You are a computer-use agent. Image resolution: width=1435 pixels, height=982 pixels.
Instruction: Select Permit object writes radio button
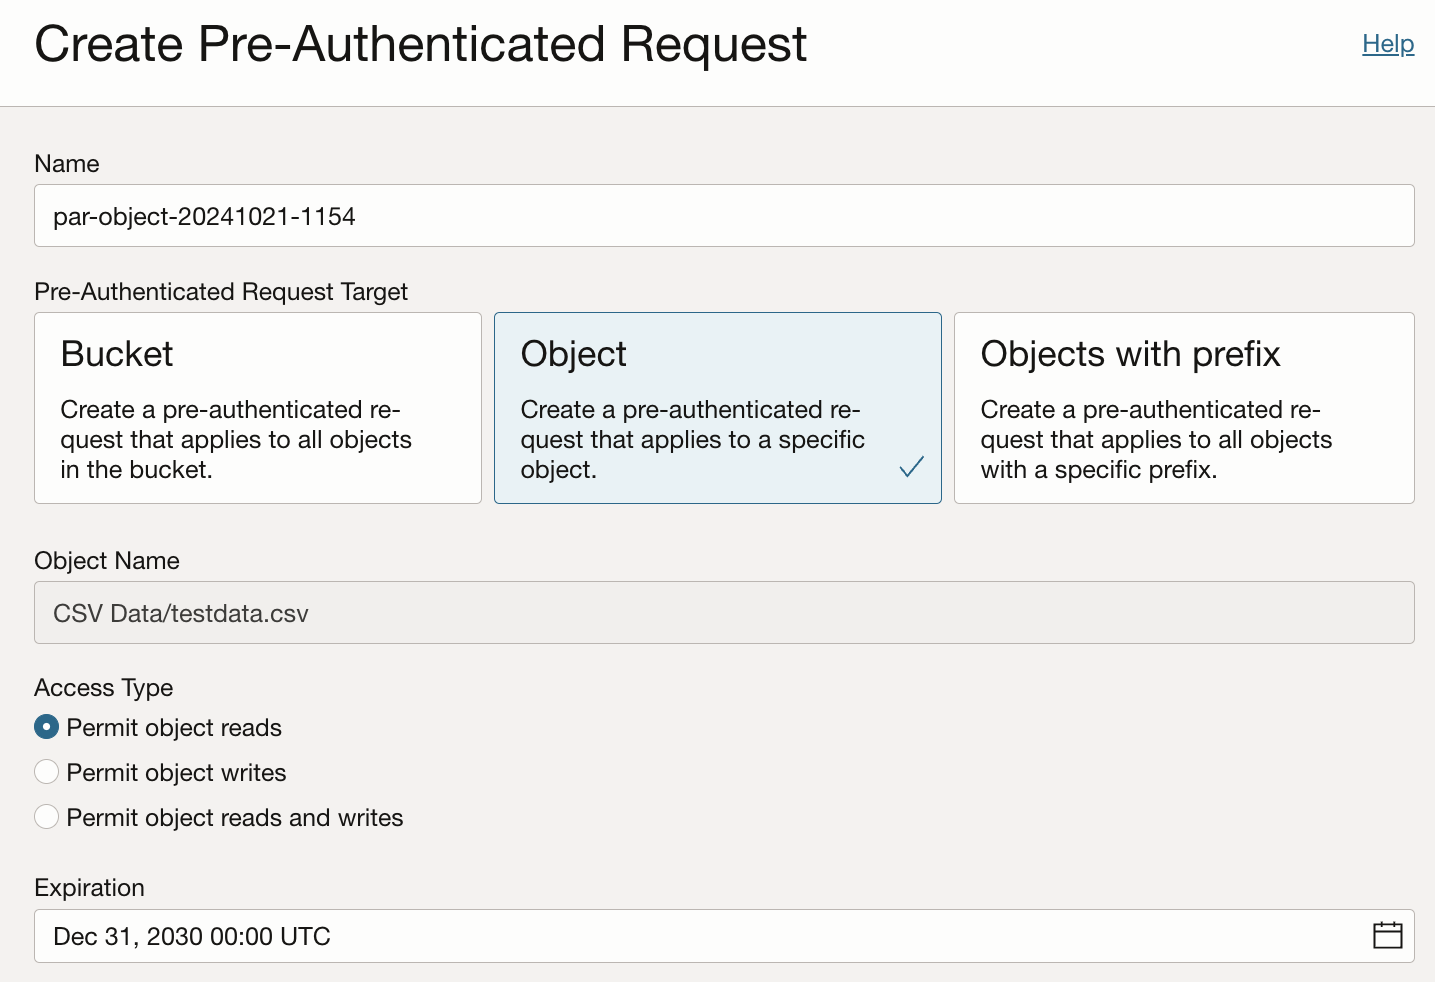tap(47, 772)
